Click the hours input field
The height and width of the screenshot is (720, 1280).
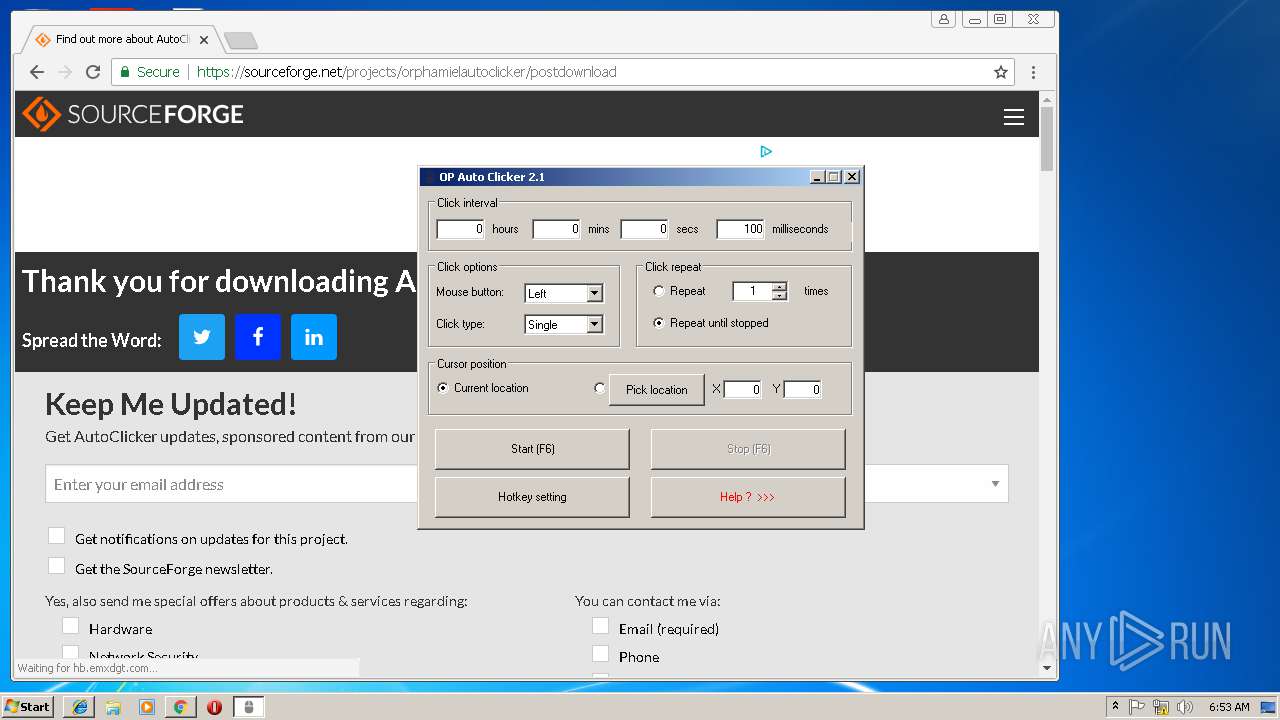click(x=460, y=229)
